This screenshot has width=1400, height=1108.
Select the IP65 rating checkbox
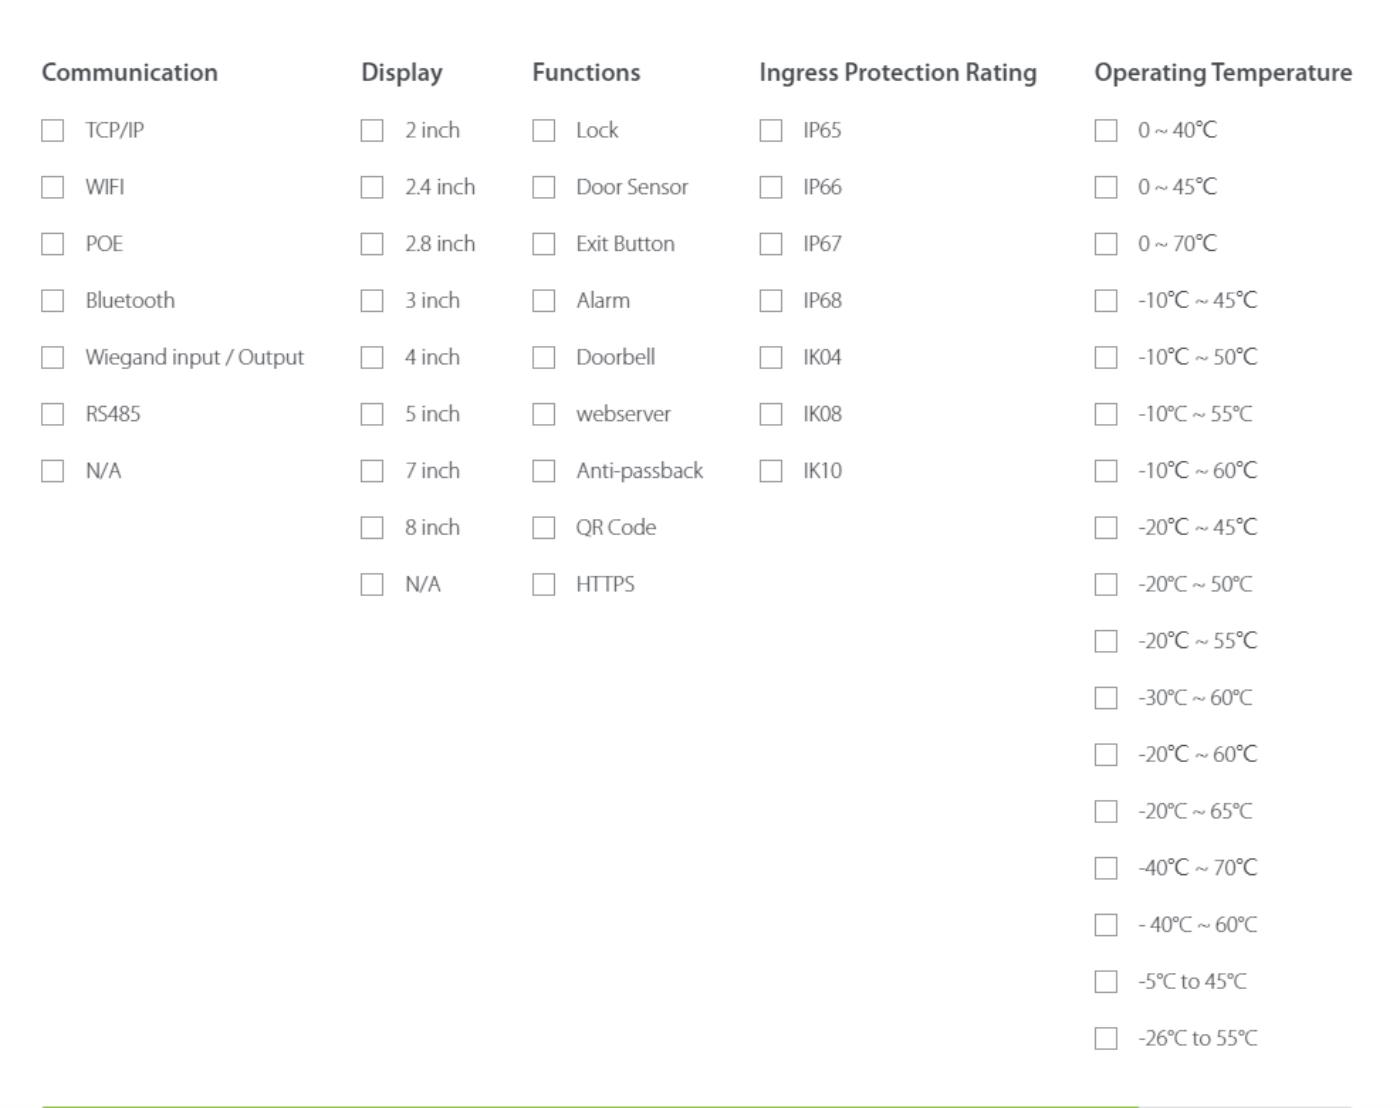[x=771, y=131]
